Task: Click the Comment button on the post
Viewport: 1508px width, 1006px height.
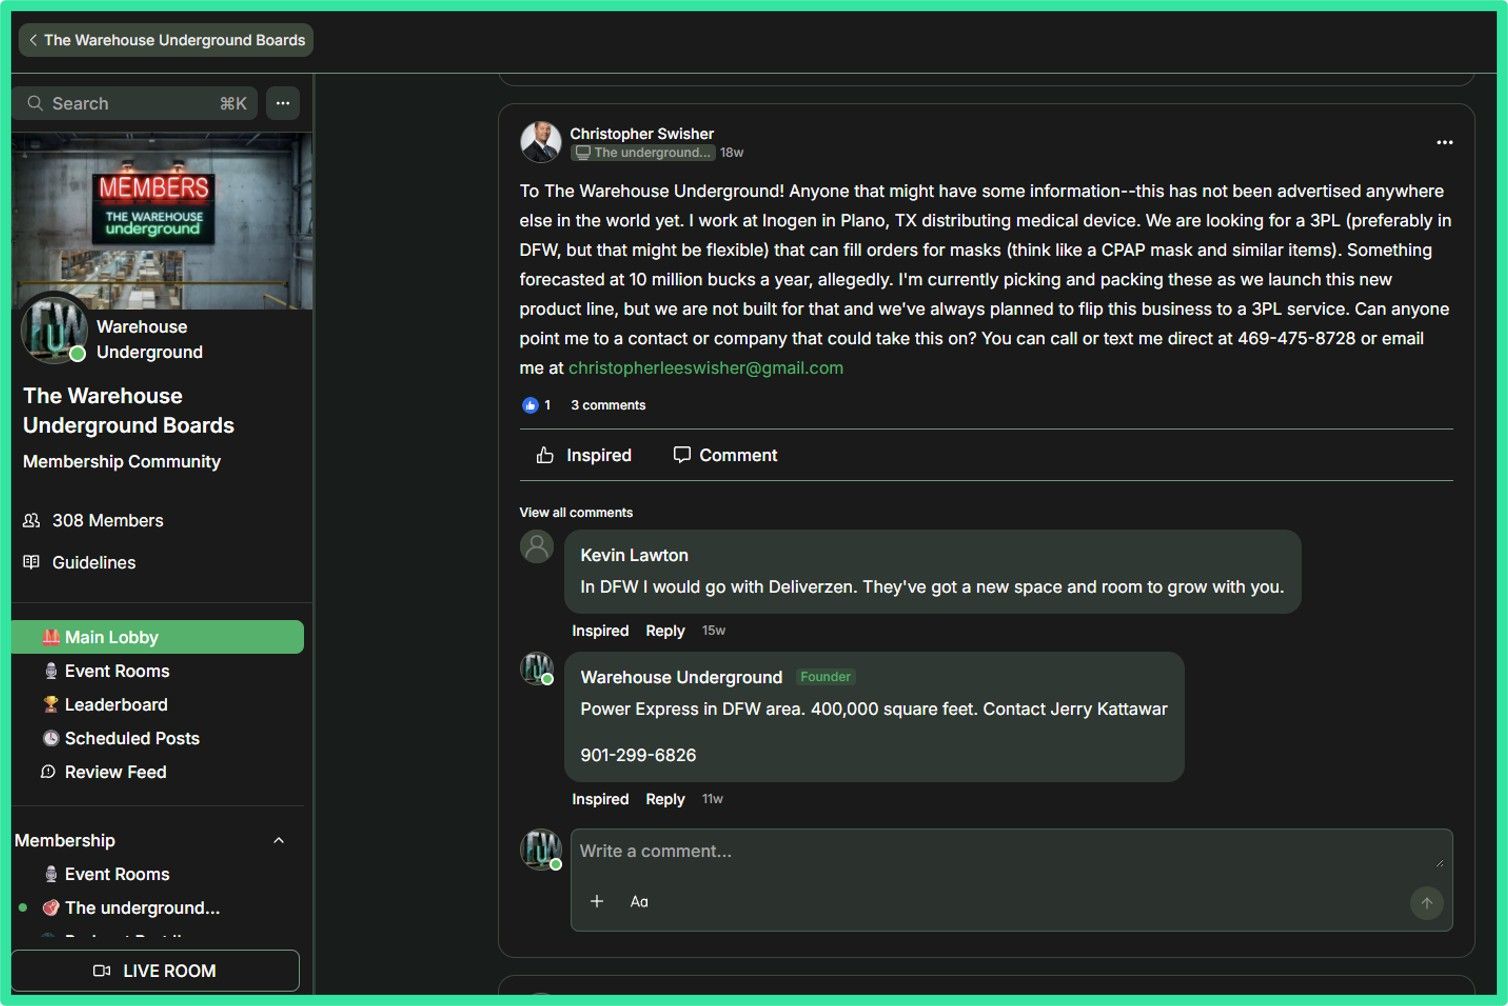Action: click(725, 455)
